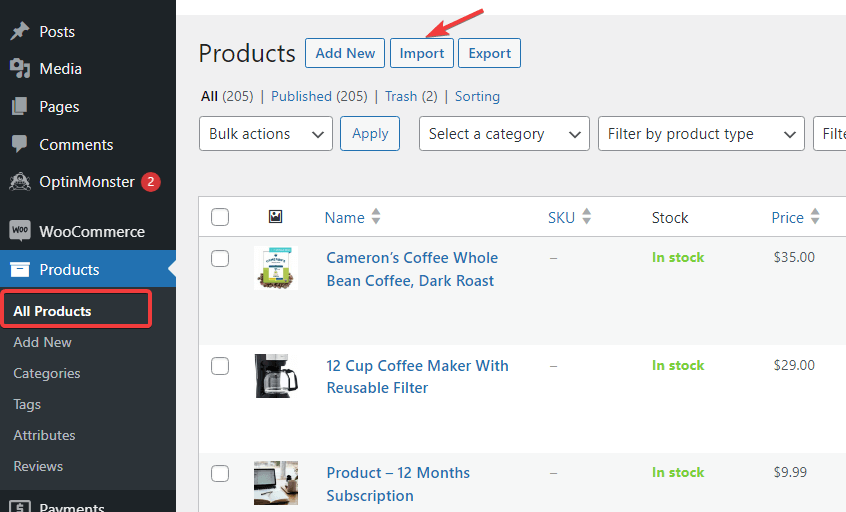Click the $29.00 price value
This screenshot has height=512, width=846.
[794, 365]
